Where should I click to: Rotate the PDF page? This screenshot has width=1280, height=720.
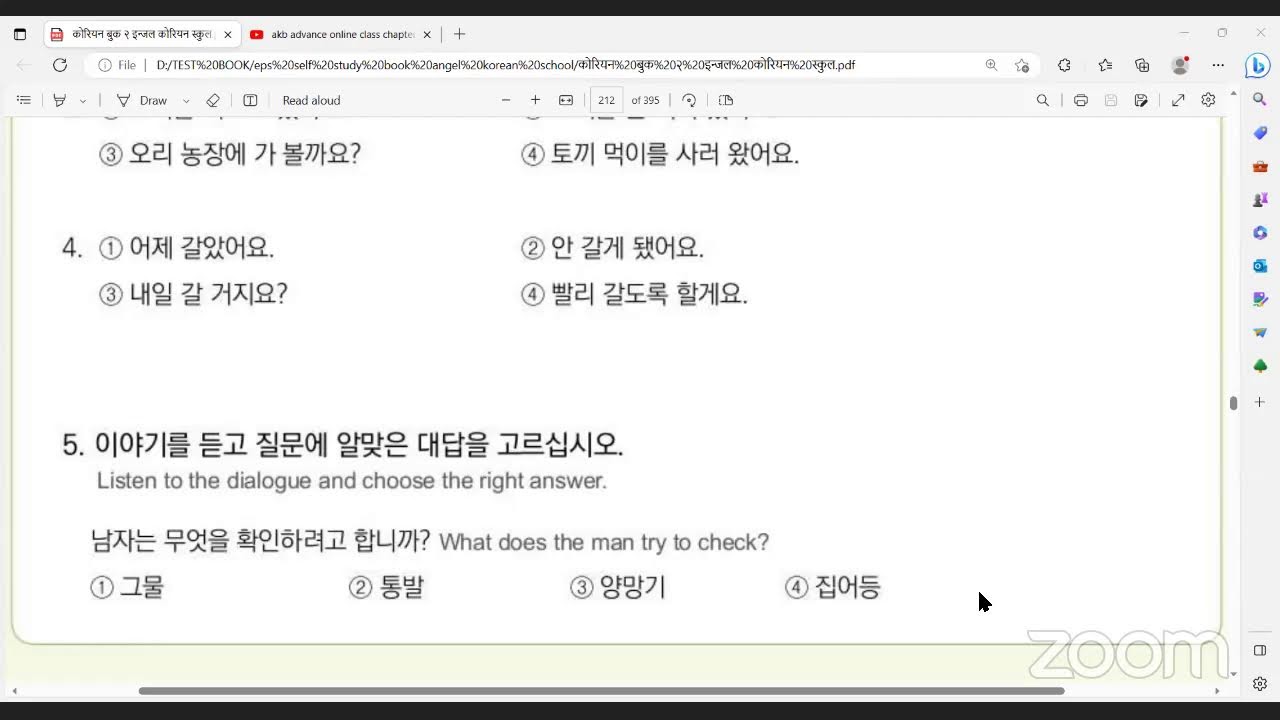(689, 100)
